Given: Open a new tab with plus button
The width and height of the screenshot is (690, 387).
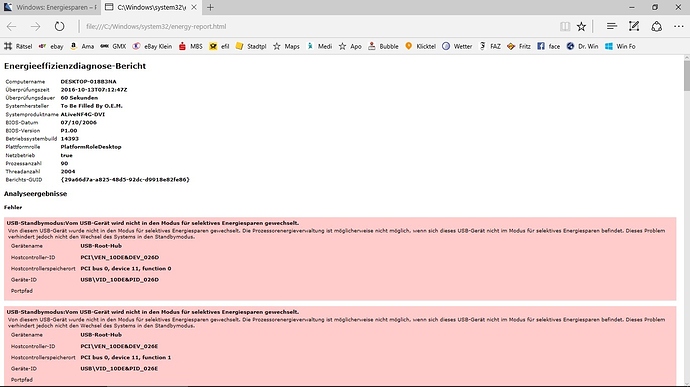Looking at the screenshot, I should [x=210, y=7].
